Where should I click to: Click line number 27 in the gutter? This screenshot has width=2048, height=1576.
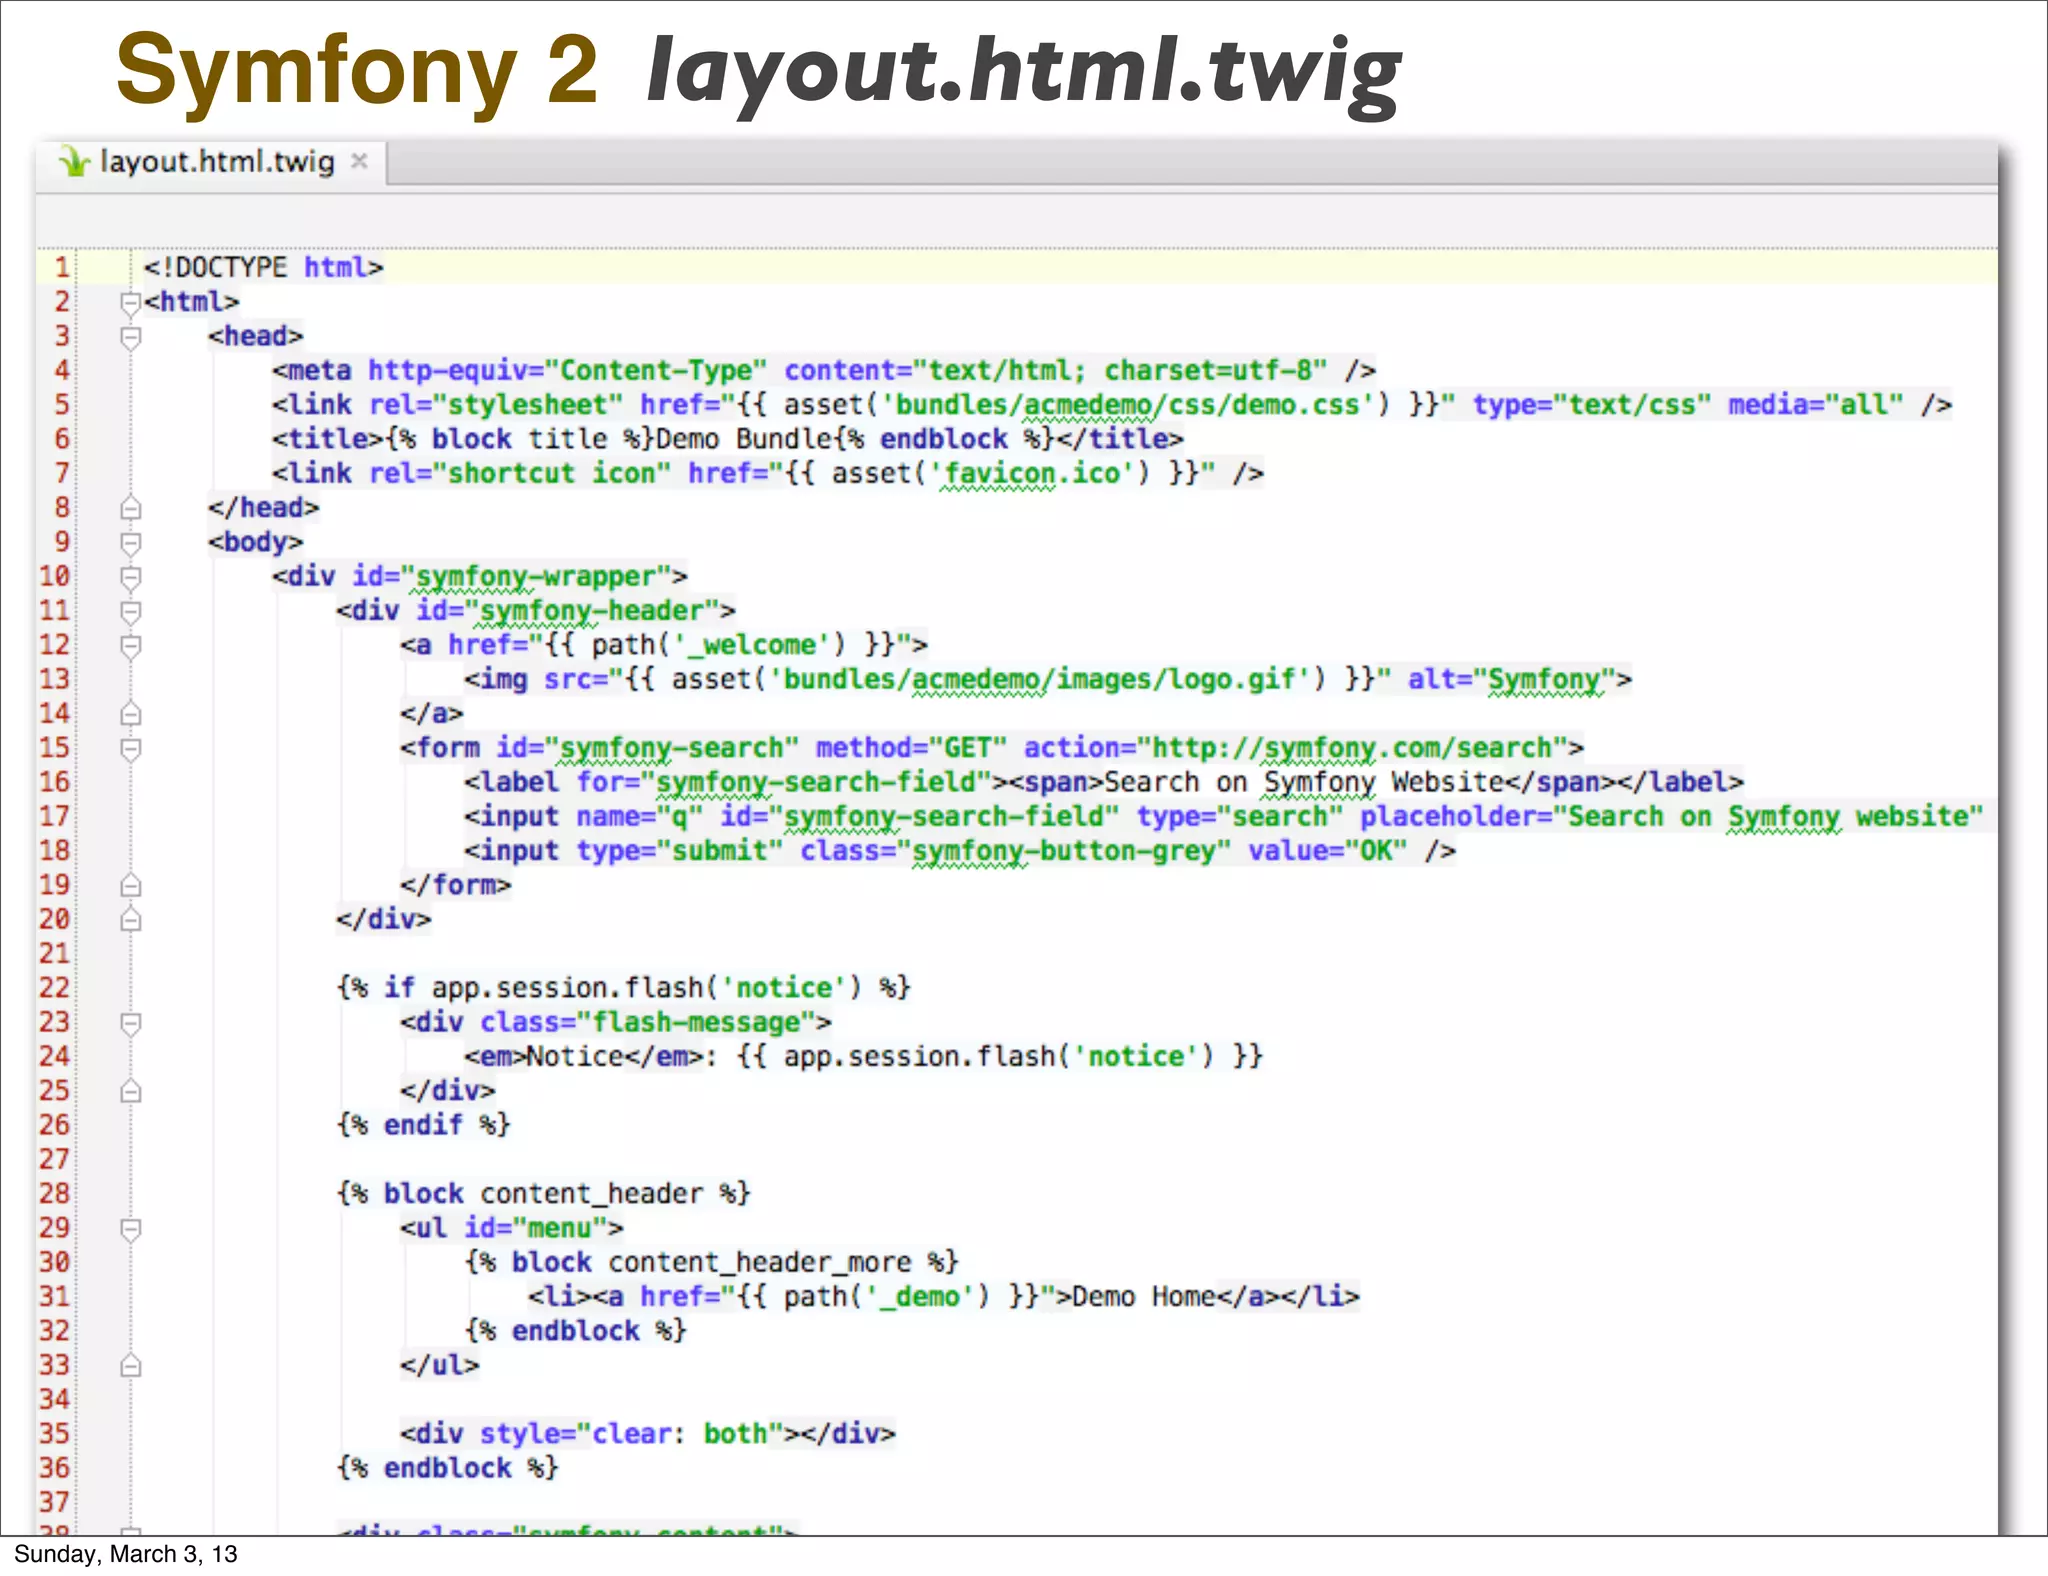(x=55, y=1160)
